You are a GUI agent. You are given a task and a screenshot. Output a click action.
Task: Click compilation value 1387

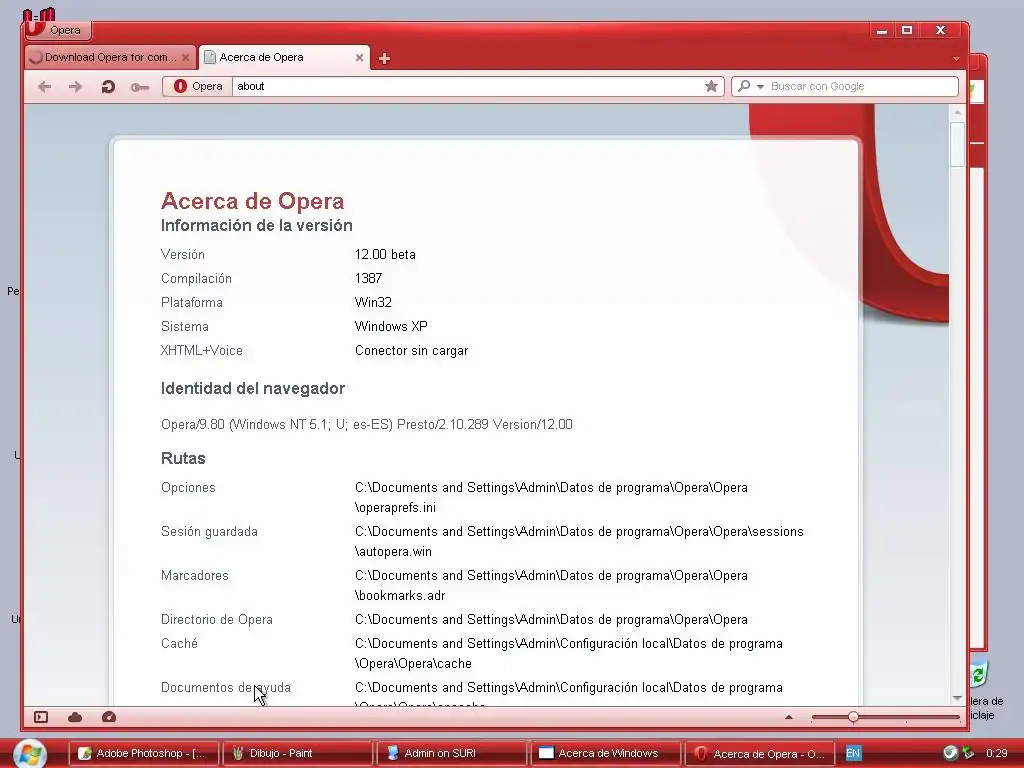(x=368, y=279)
